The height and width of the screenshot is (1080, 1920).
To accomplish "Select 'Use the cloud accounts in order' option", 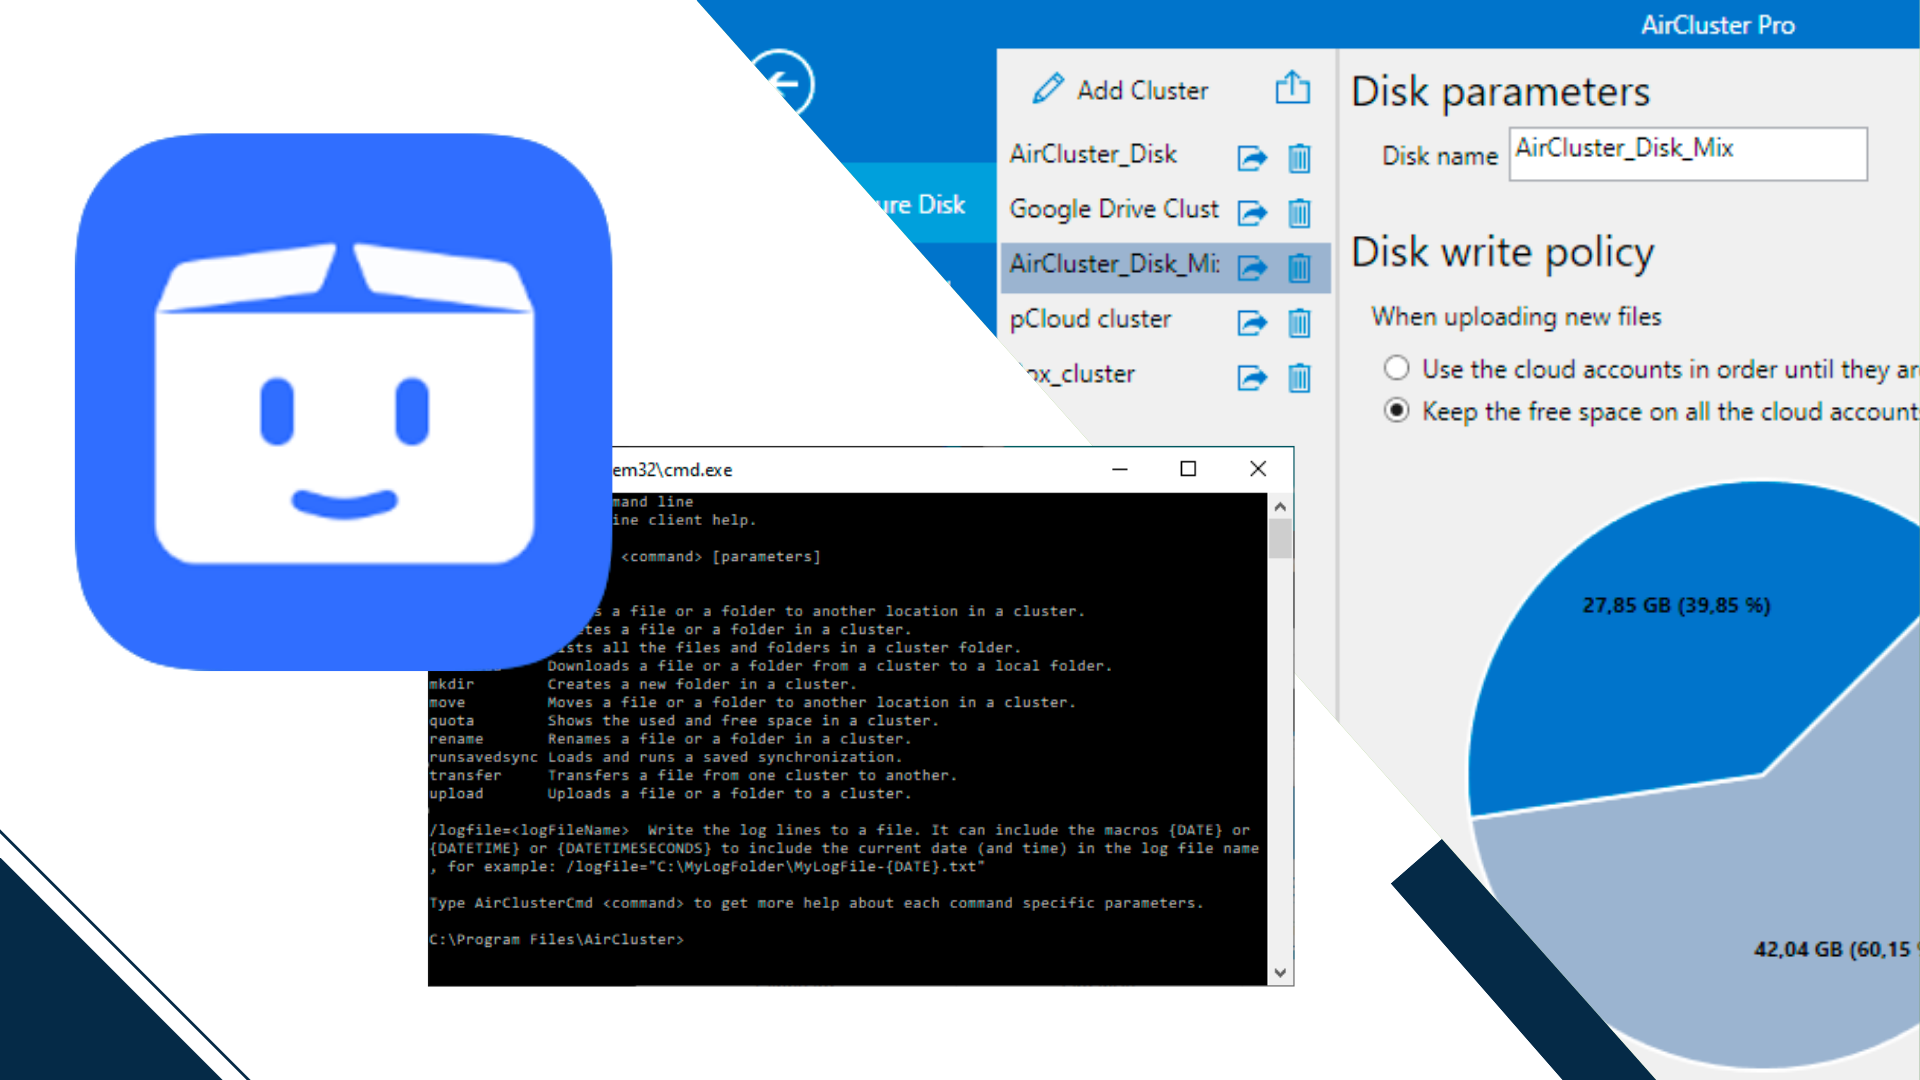I will point(1396,368).
